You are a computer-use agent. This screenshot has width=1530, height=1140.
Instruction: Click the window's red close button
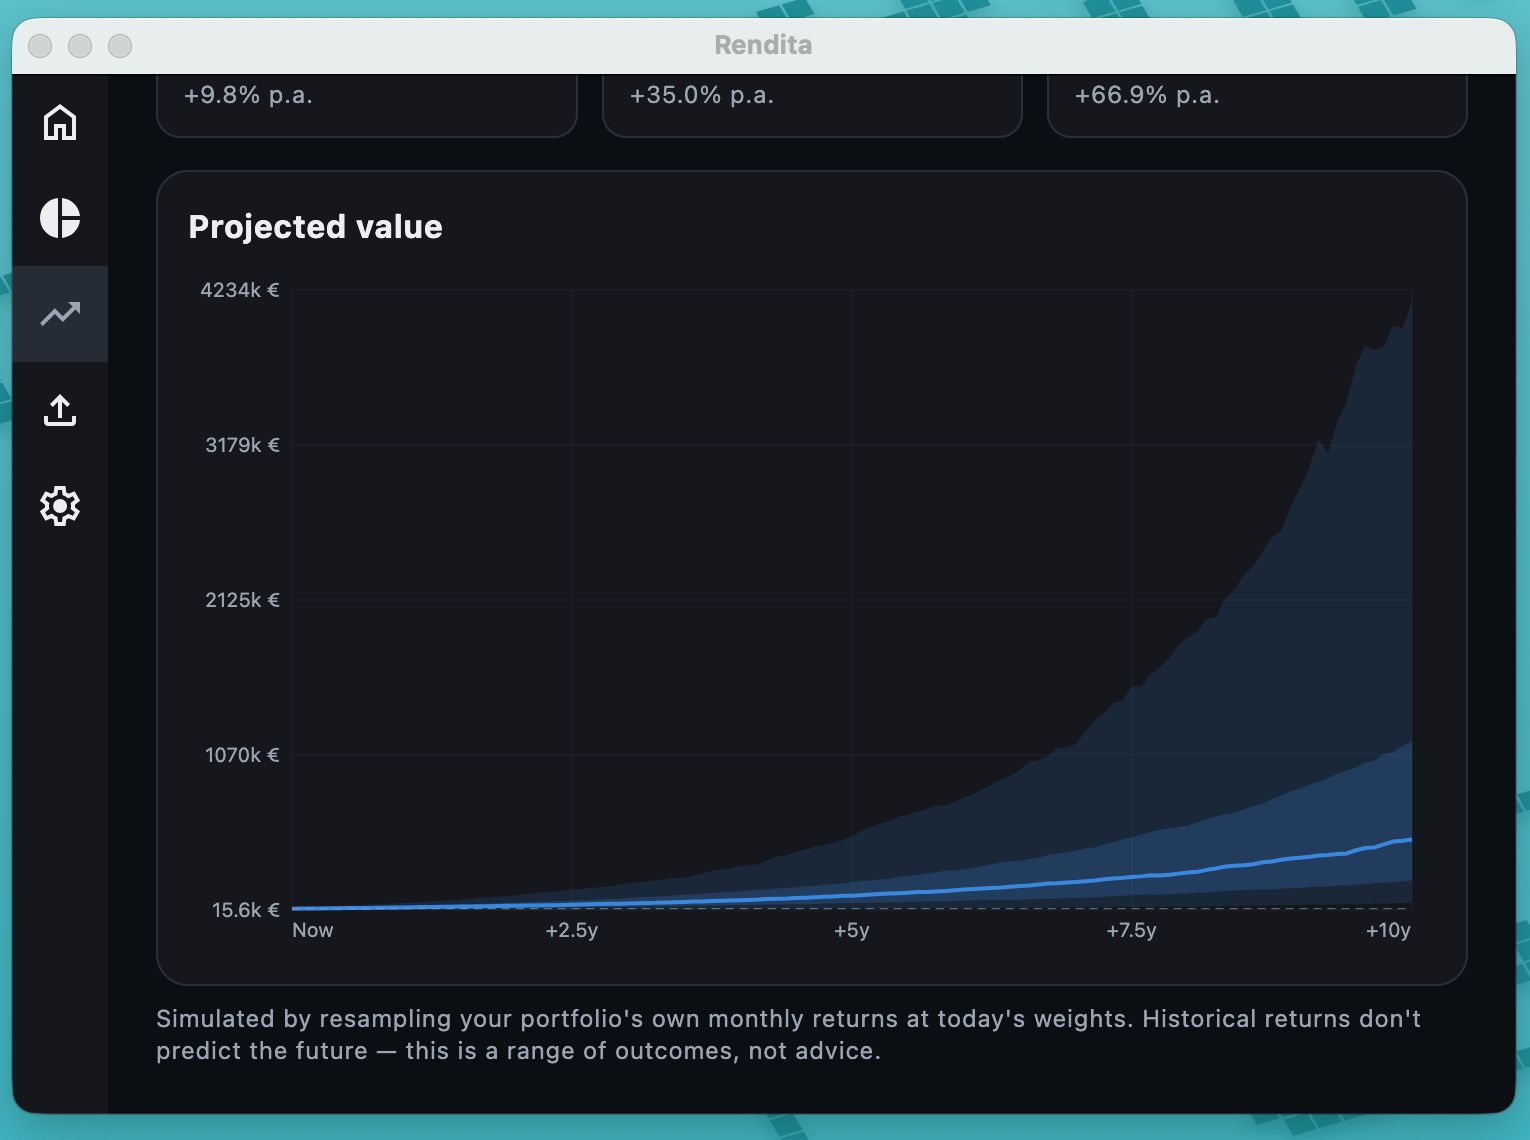[x=40, y=46]
